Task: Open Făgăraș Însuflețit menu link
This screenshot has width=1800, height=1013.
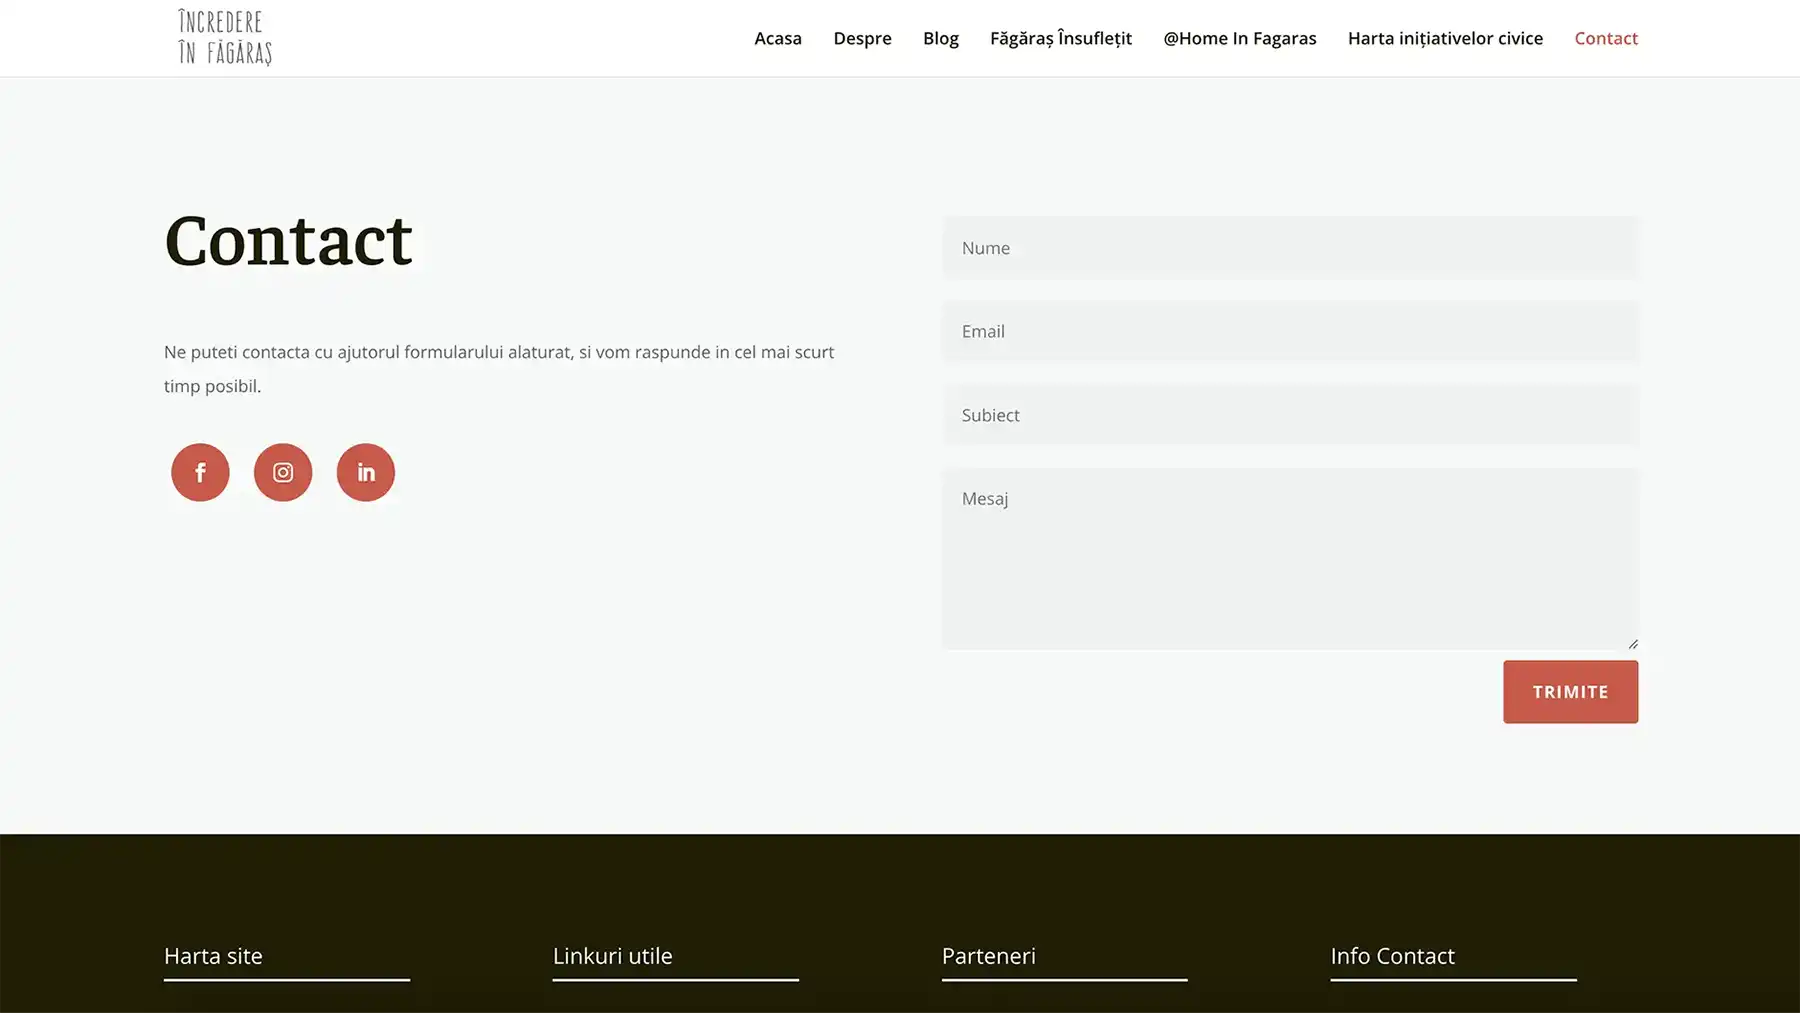Action: click(x=1060, y=38)
